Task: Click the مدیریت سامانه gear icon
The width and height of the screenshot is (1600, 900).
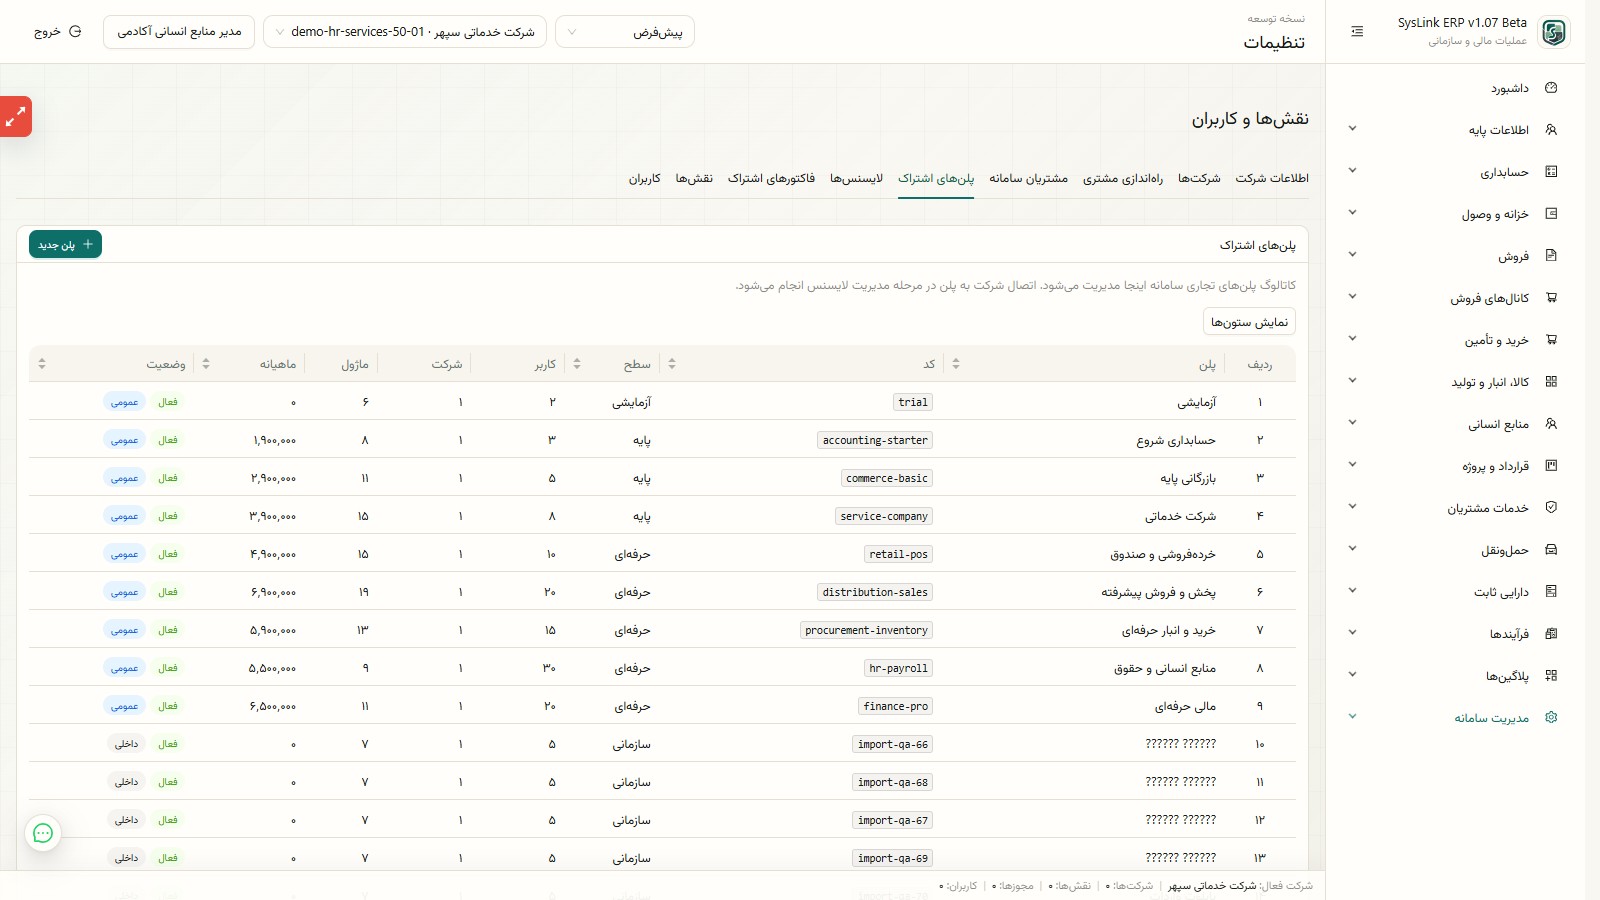Action: point(1551,718)
